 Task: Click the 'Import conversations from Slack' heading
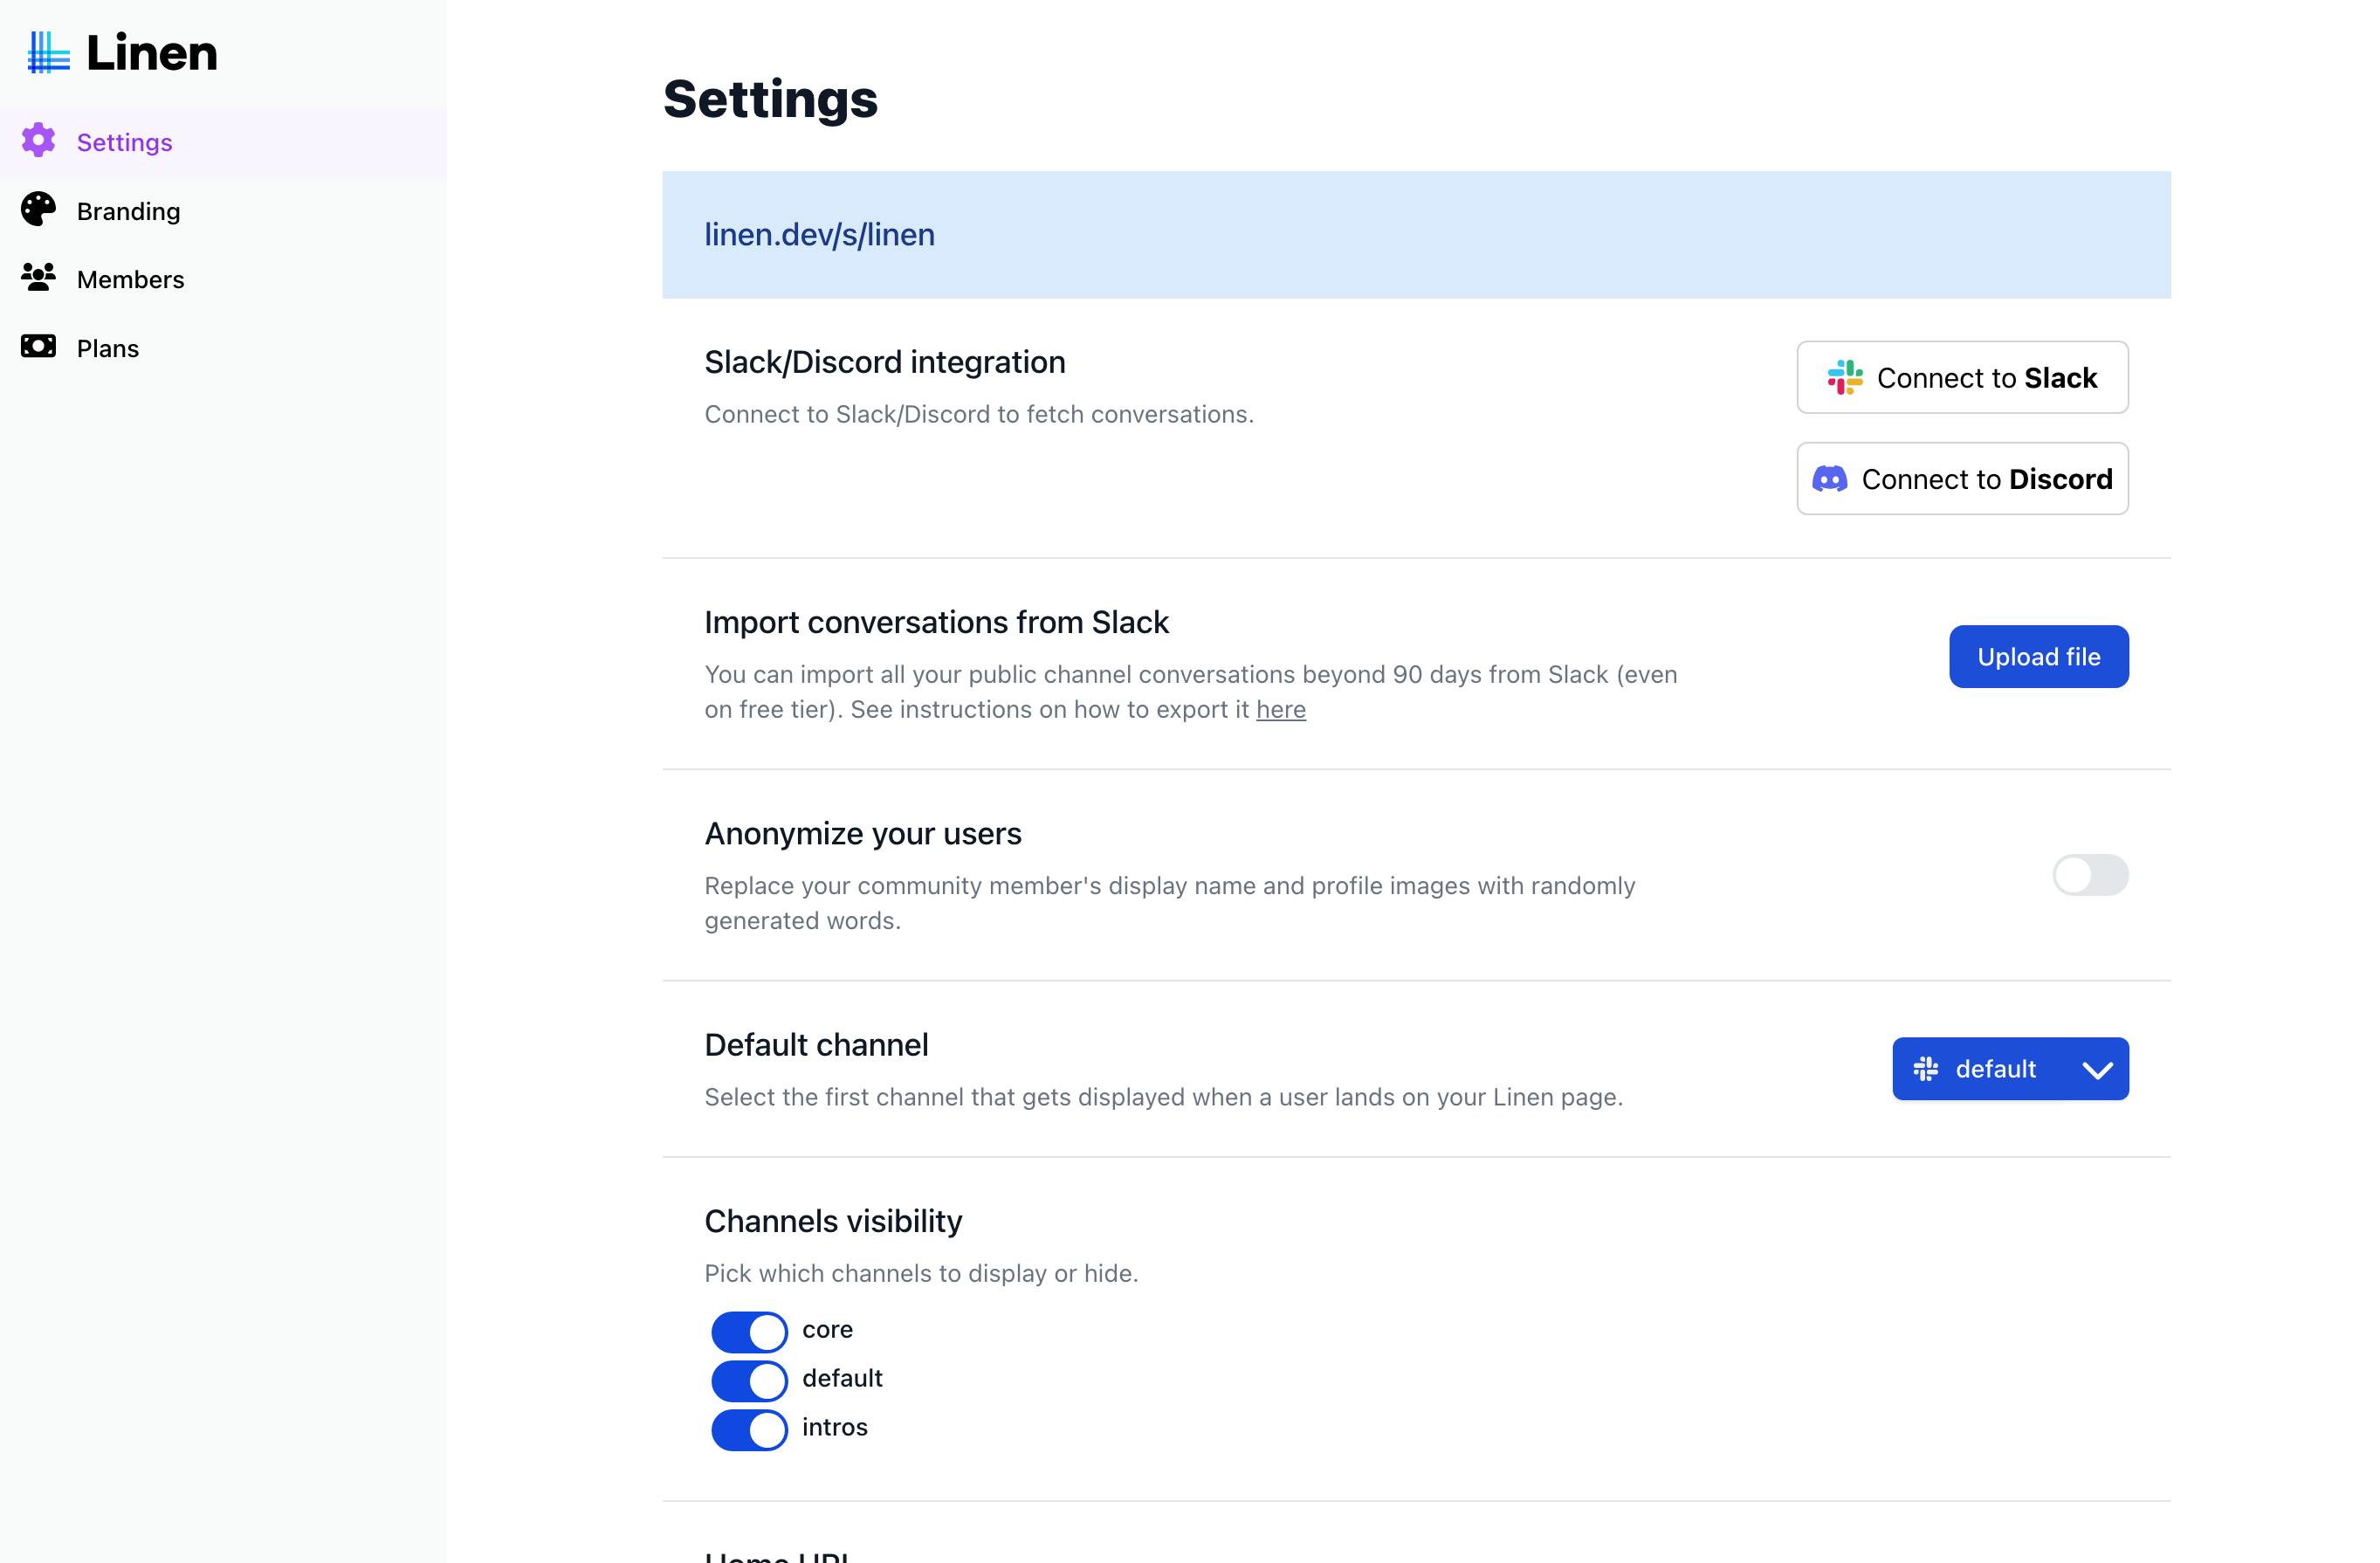tap(936, 622)
